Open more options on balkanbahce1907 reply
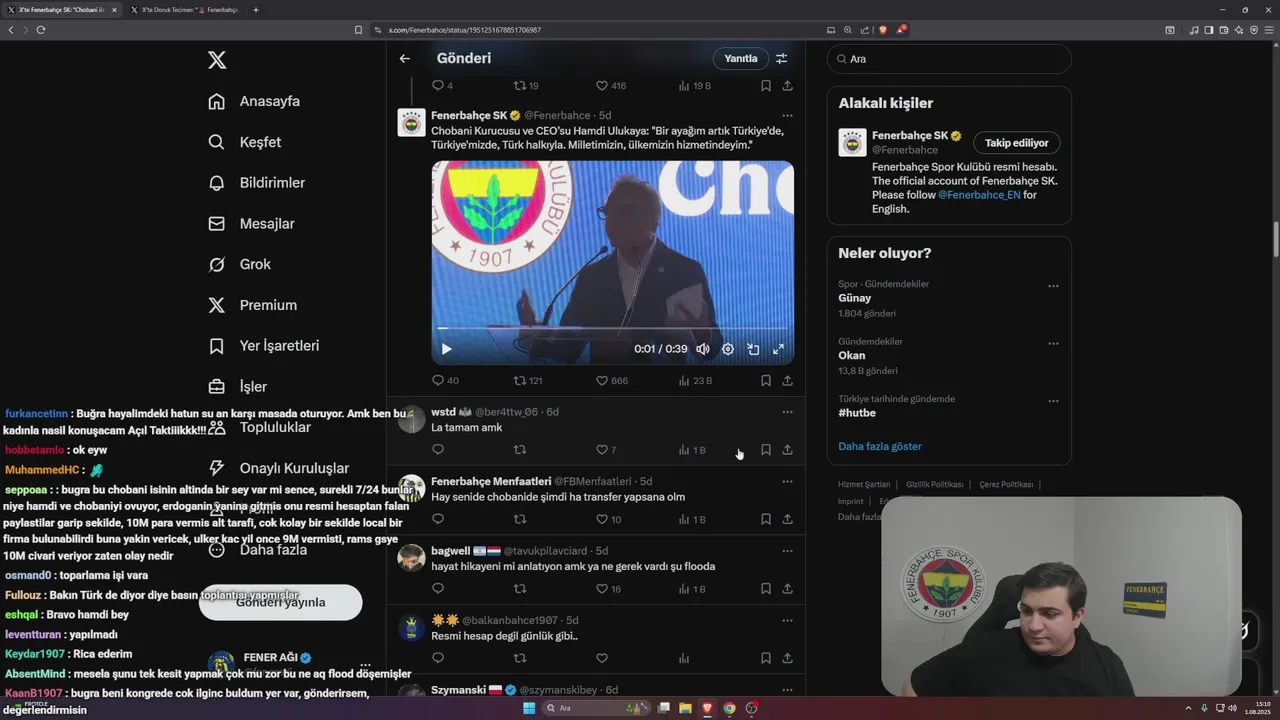 click(787, 620)
